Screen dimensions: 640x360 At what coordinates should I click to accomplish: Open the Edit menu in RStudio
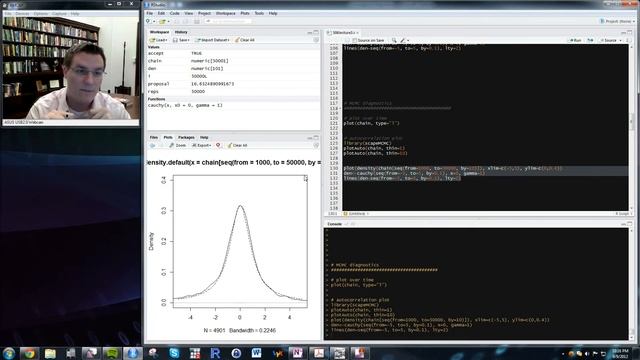pos(161,13)
